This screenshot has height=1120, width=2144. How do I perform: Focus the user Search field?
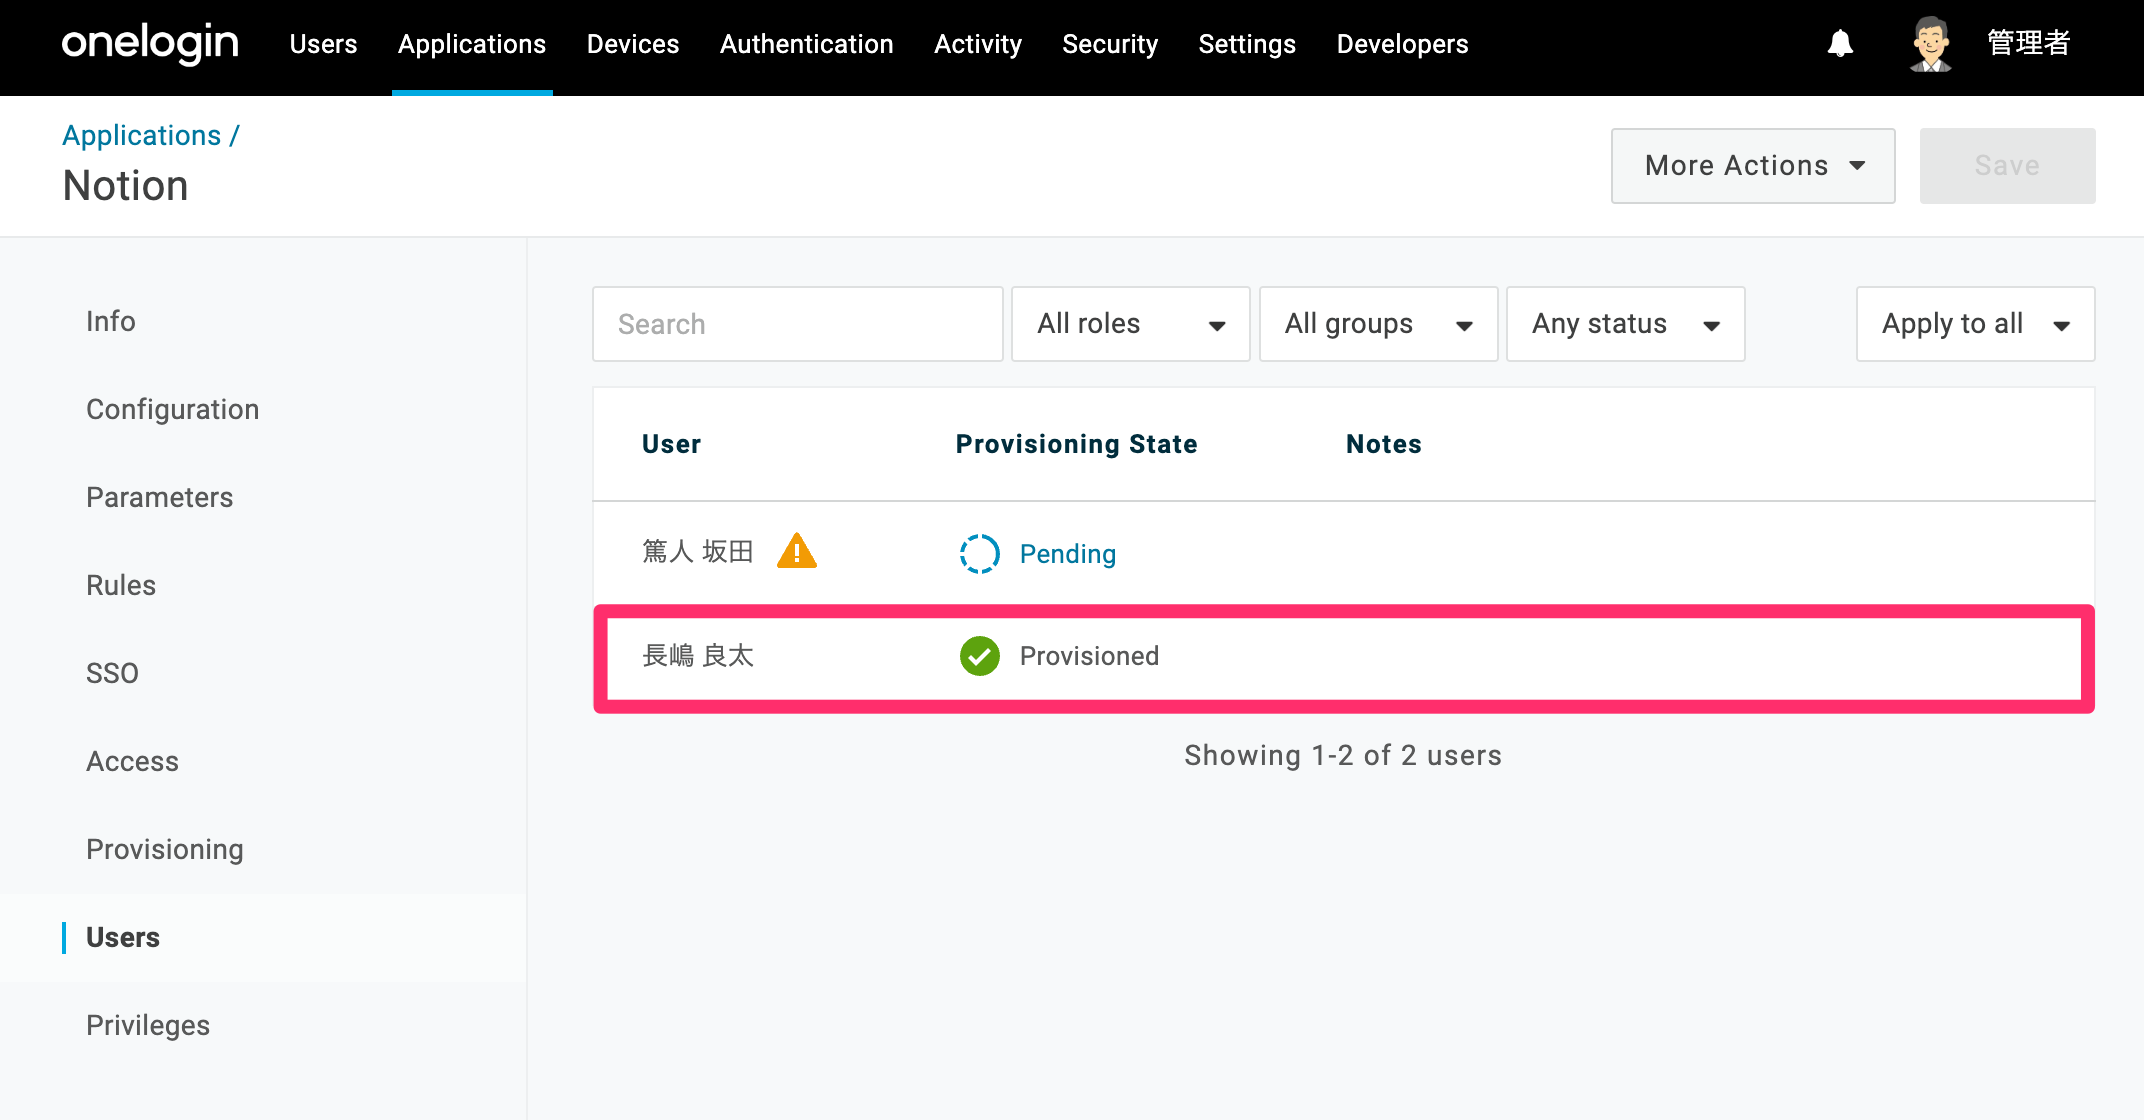(797, 324)
